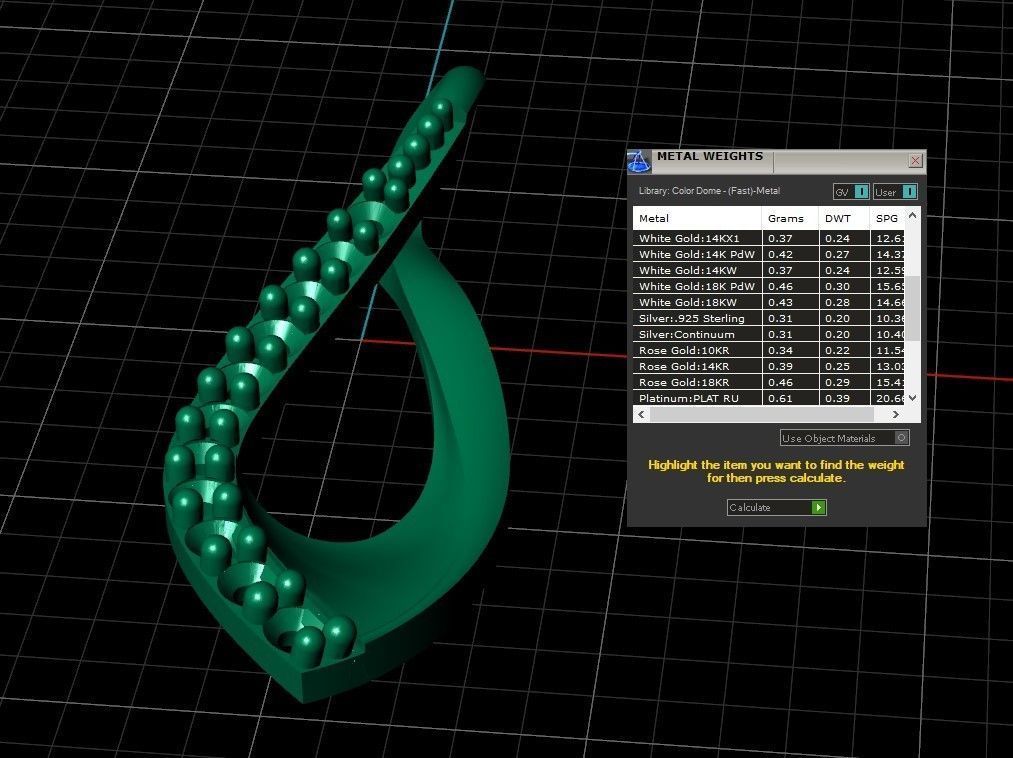Click the Grams column header
The image size is (1013, 758).
coord(789,218)
